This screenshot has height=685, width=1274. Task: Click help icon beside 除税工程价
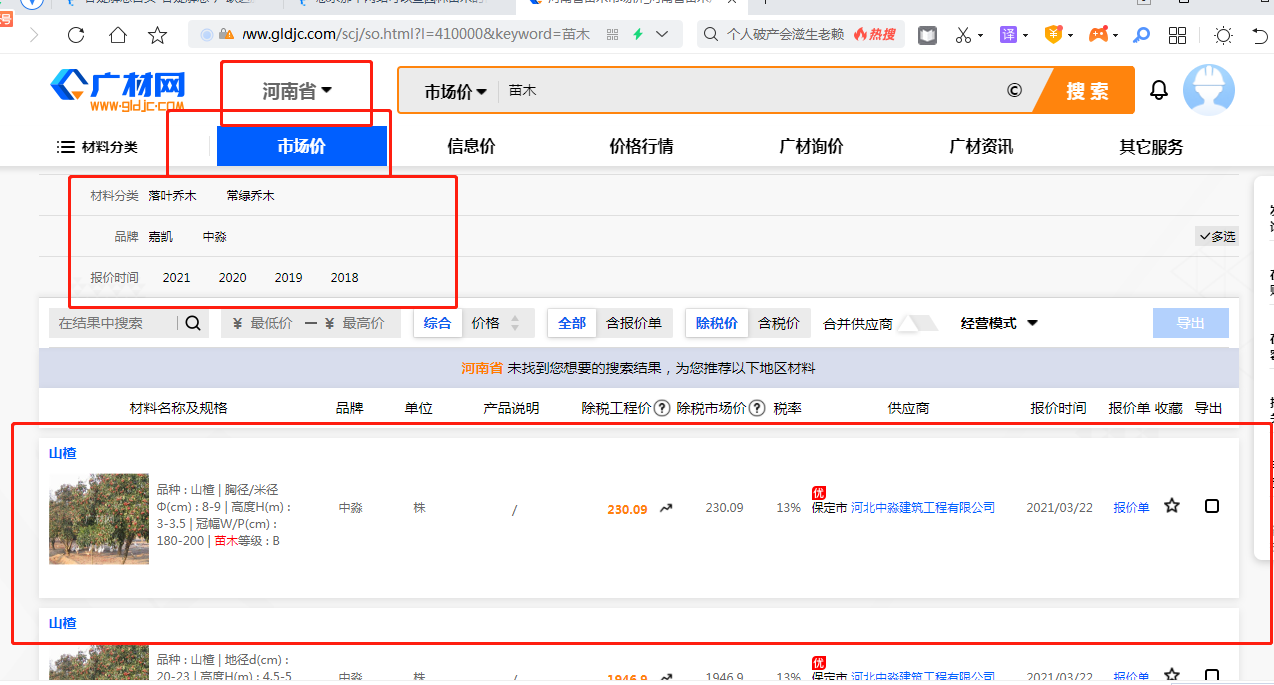[x=662, y=408]
